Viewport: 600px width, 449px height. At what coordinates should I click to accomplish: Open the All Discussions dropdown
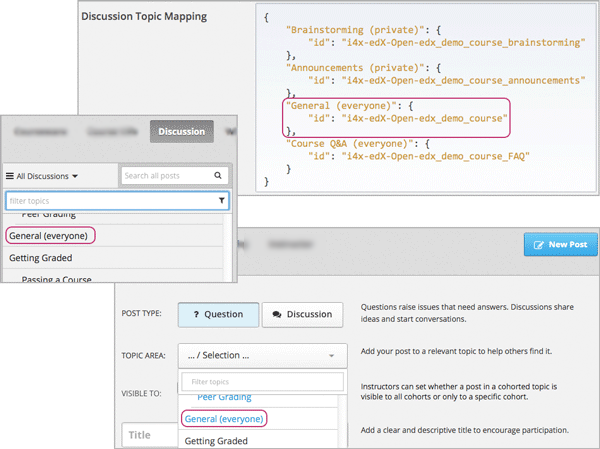[42, 176]
